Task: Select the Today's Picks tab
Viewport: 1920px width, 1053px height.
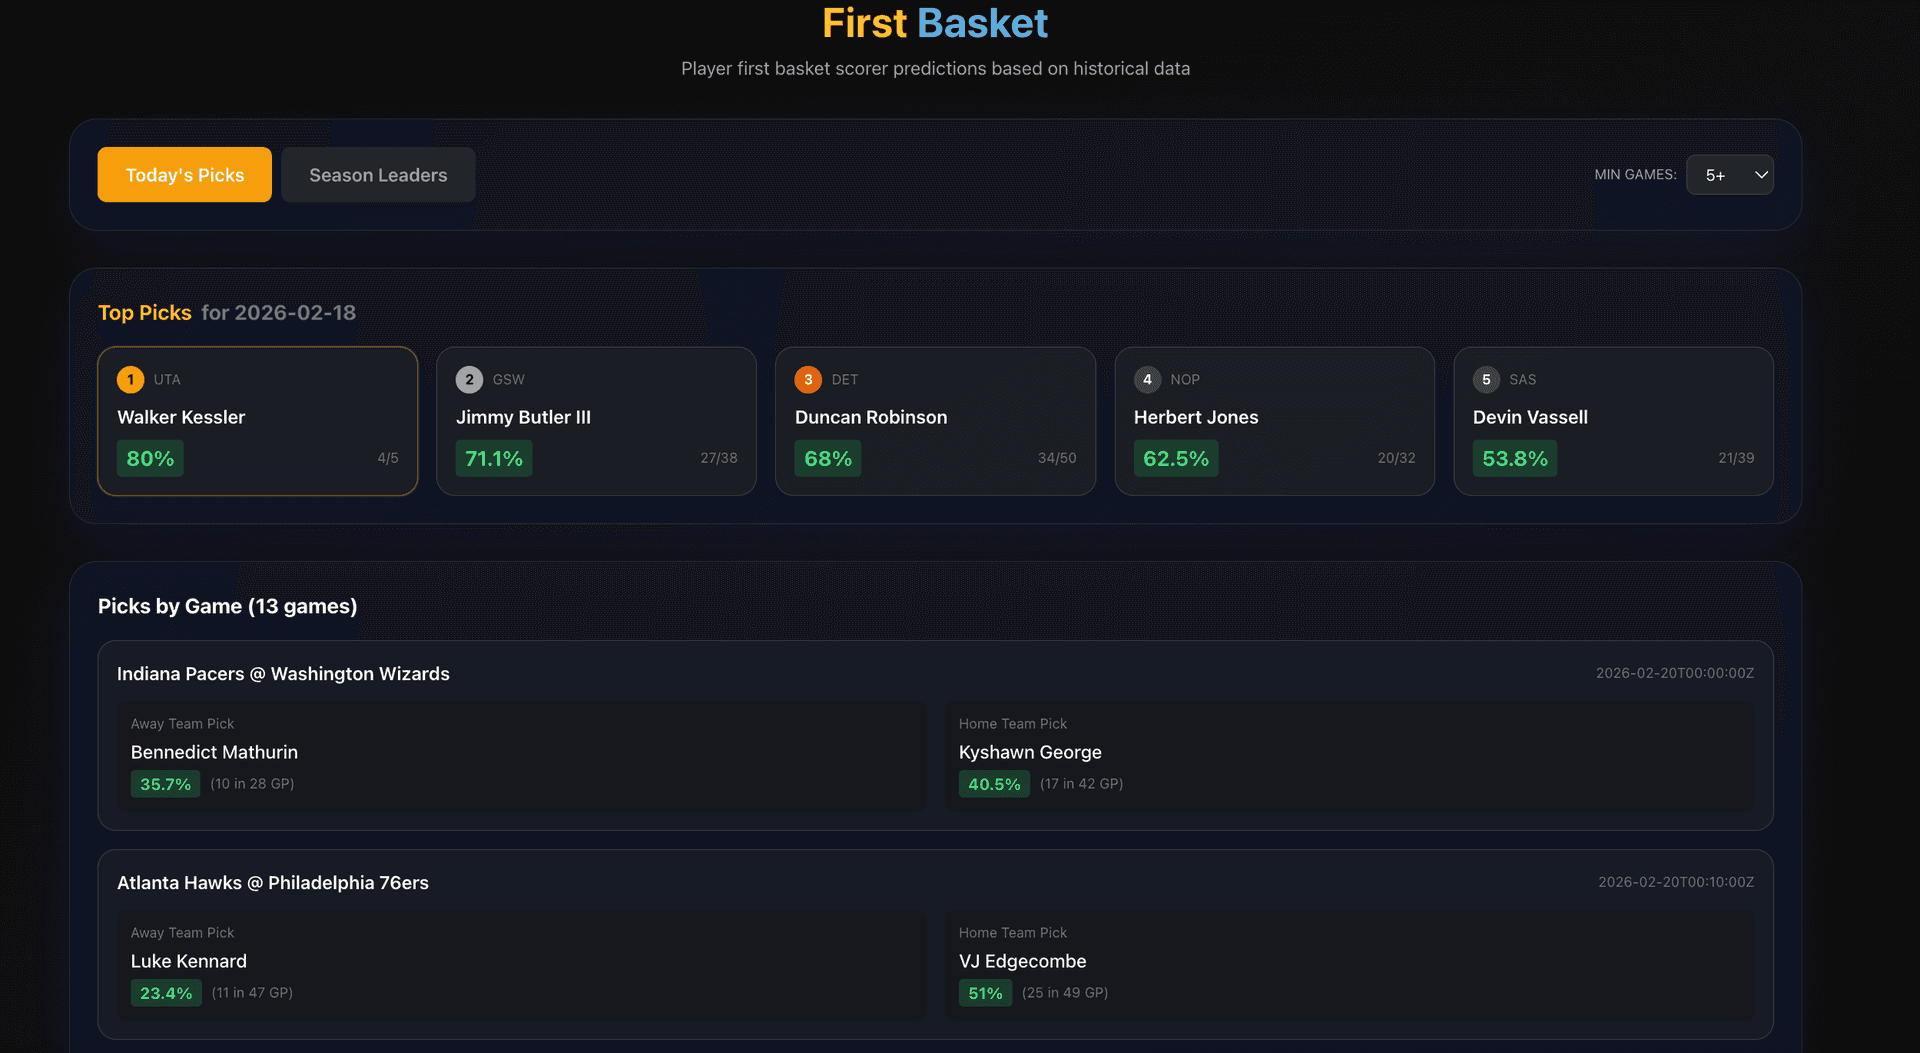Action: click(184, 174)
